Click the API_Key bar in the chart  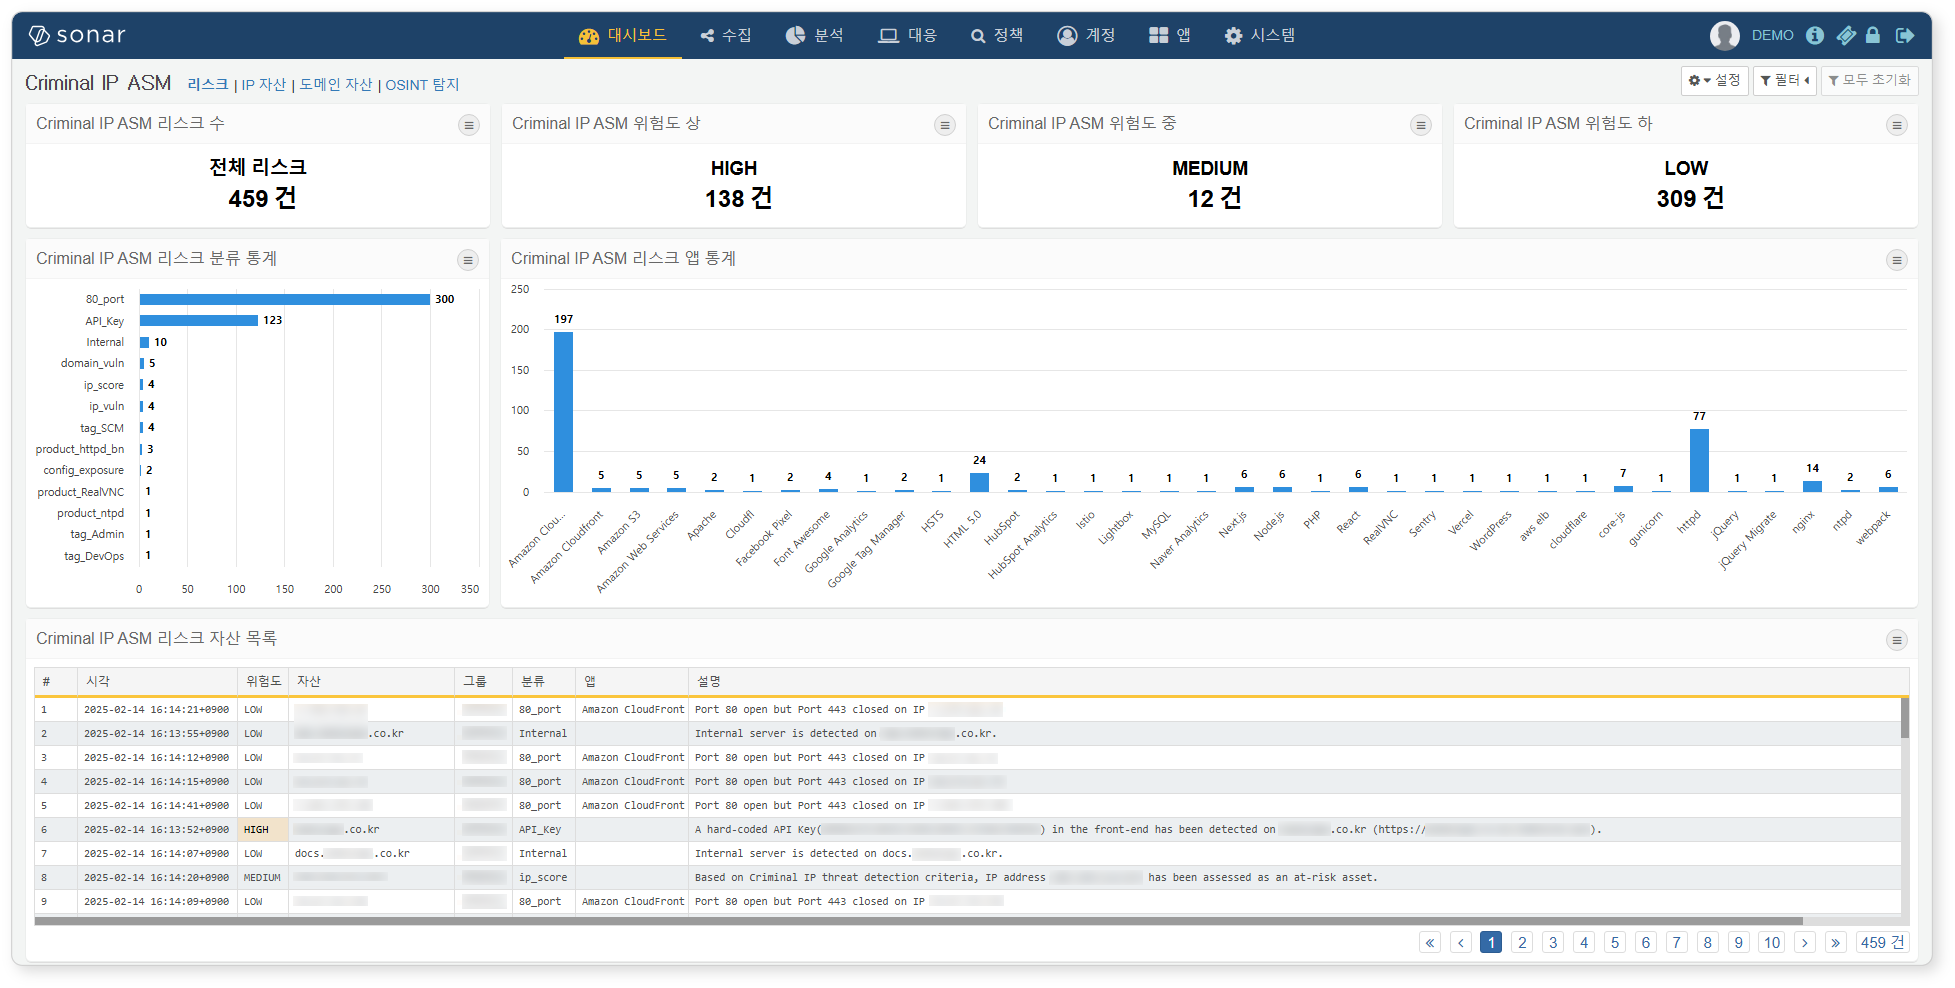(199, 320)
